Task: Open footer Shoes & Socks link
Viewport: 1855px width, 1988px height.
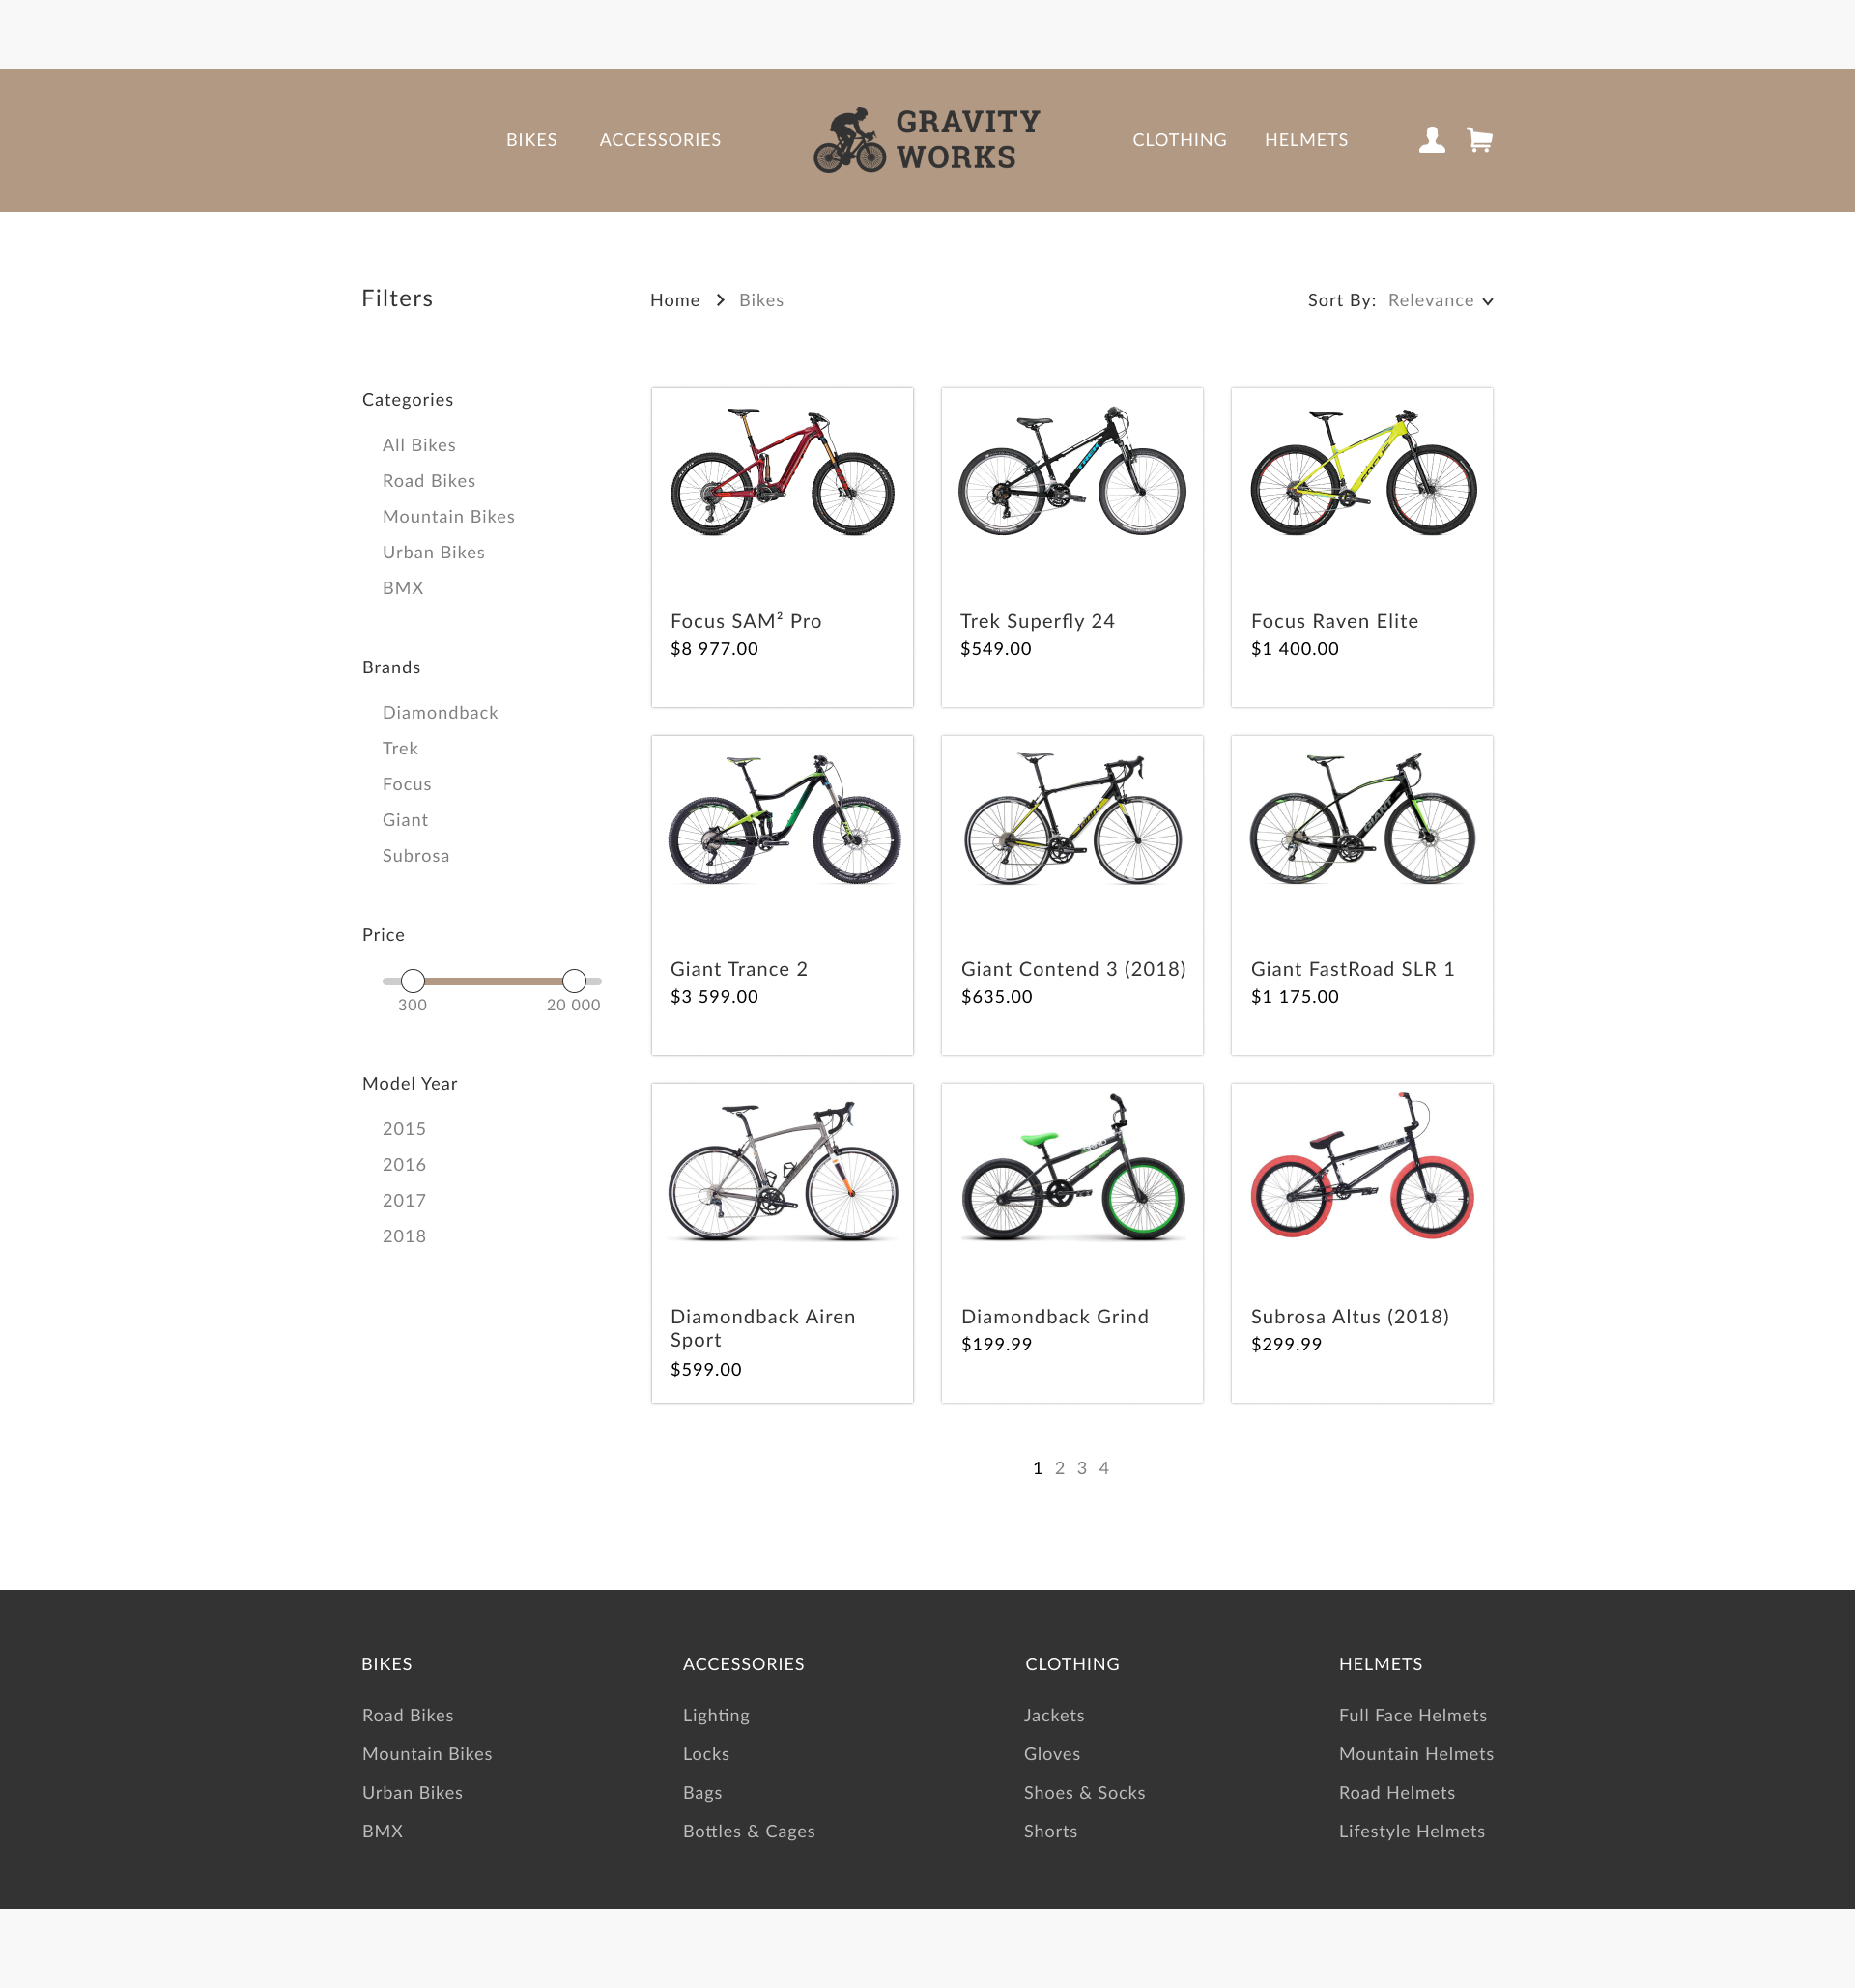Action: (x=1084, y=1793)
